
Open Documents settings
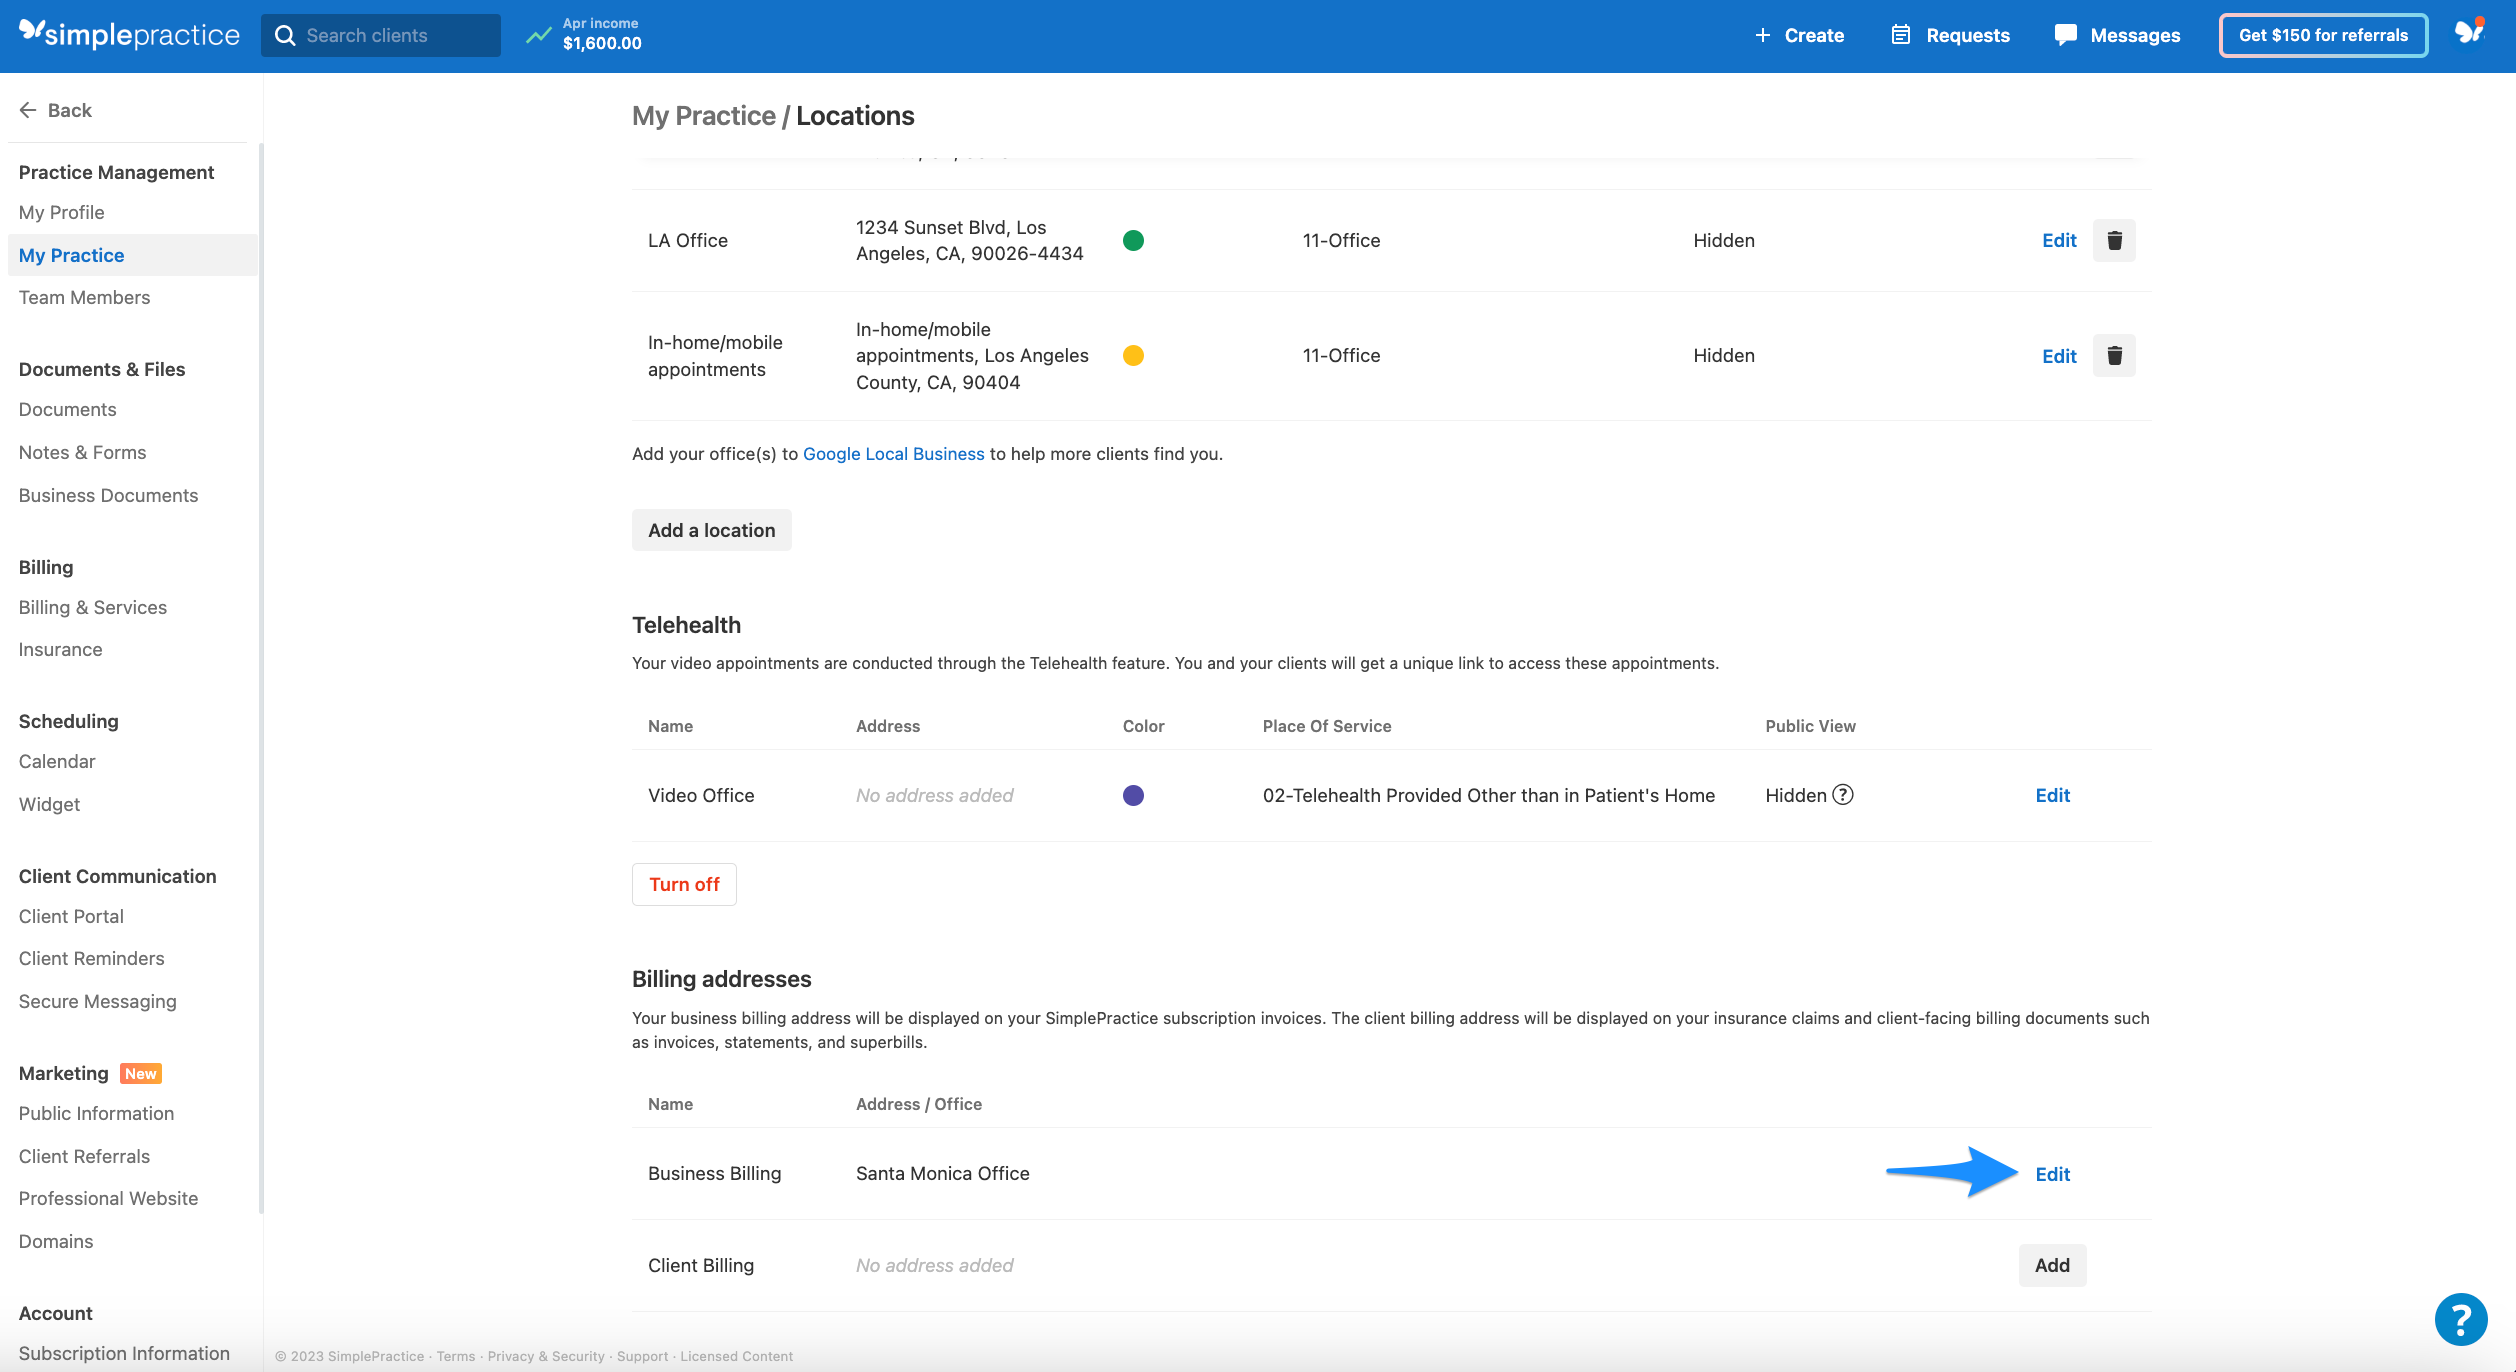tap(68, 409)
